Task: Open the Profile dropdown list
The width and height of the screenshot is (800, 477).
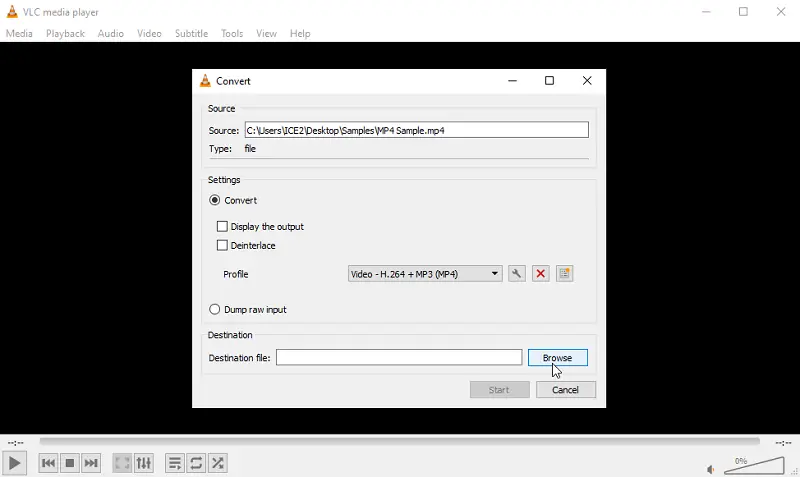Action: 425,274
